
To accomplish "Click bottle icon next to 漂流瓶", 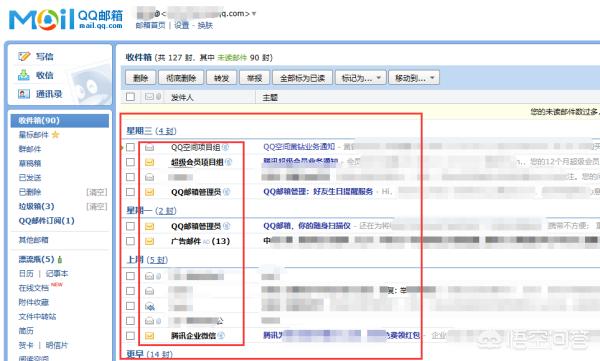I will [x=60, y=260].
